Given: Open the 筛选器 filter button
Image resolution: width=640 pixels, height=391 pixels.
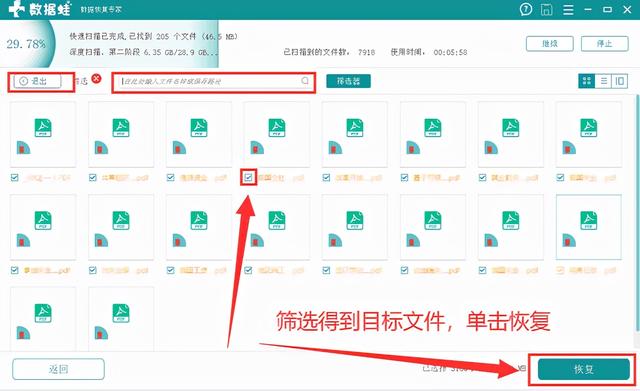Looking at the screenshot, I should [349, 81].
